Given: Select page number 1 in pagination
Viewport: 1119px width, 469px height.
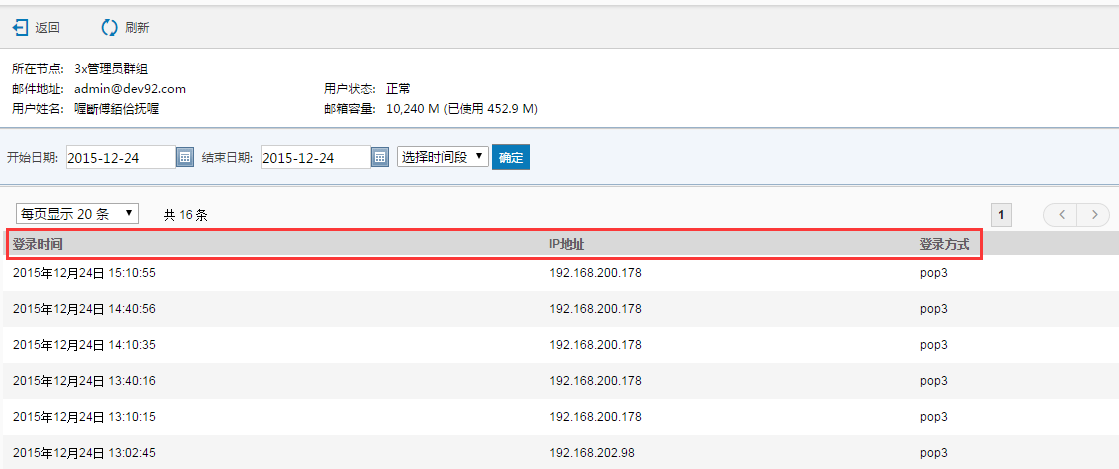Looking at the screenshot, I should (1002, 214).
